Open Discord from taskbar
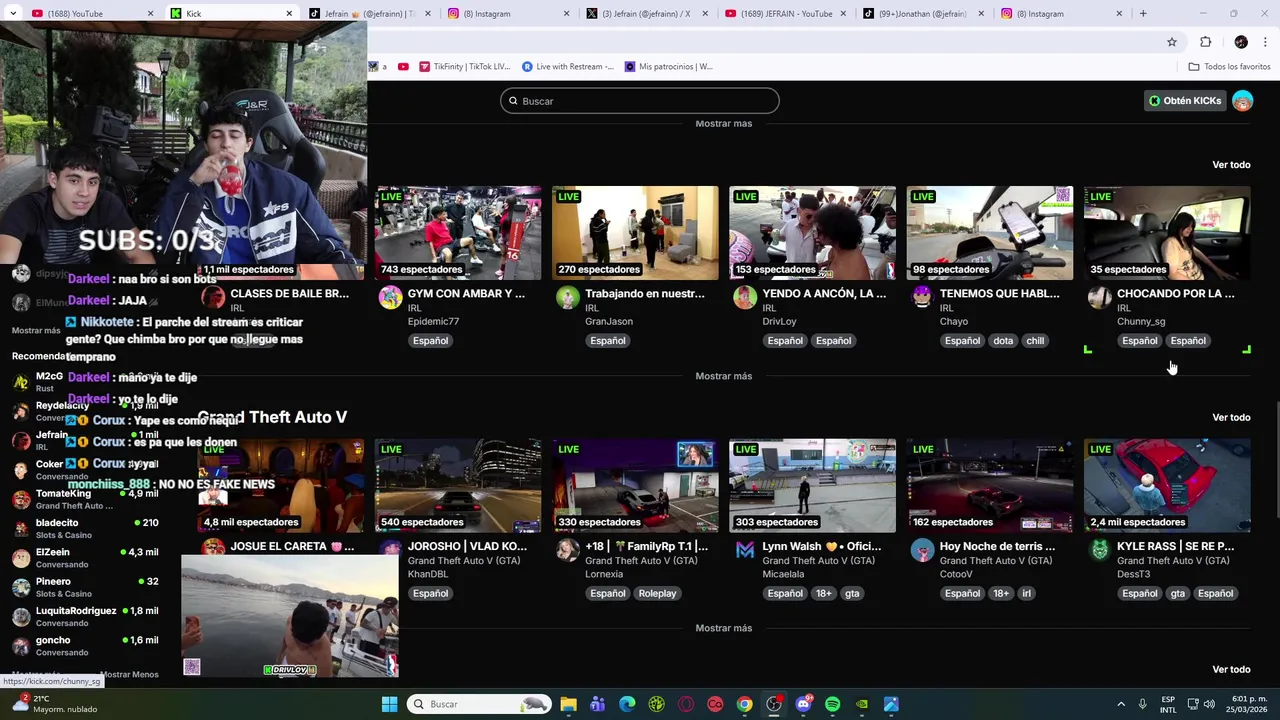 click(x=803, y=704)
